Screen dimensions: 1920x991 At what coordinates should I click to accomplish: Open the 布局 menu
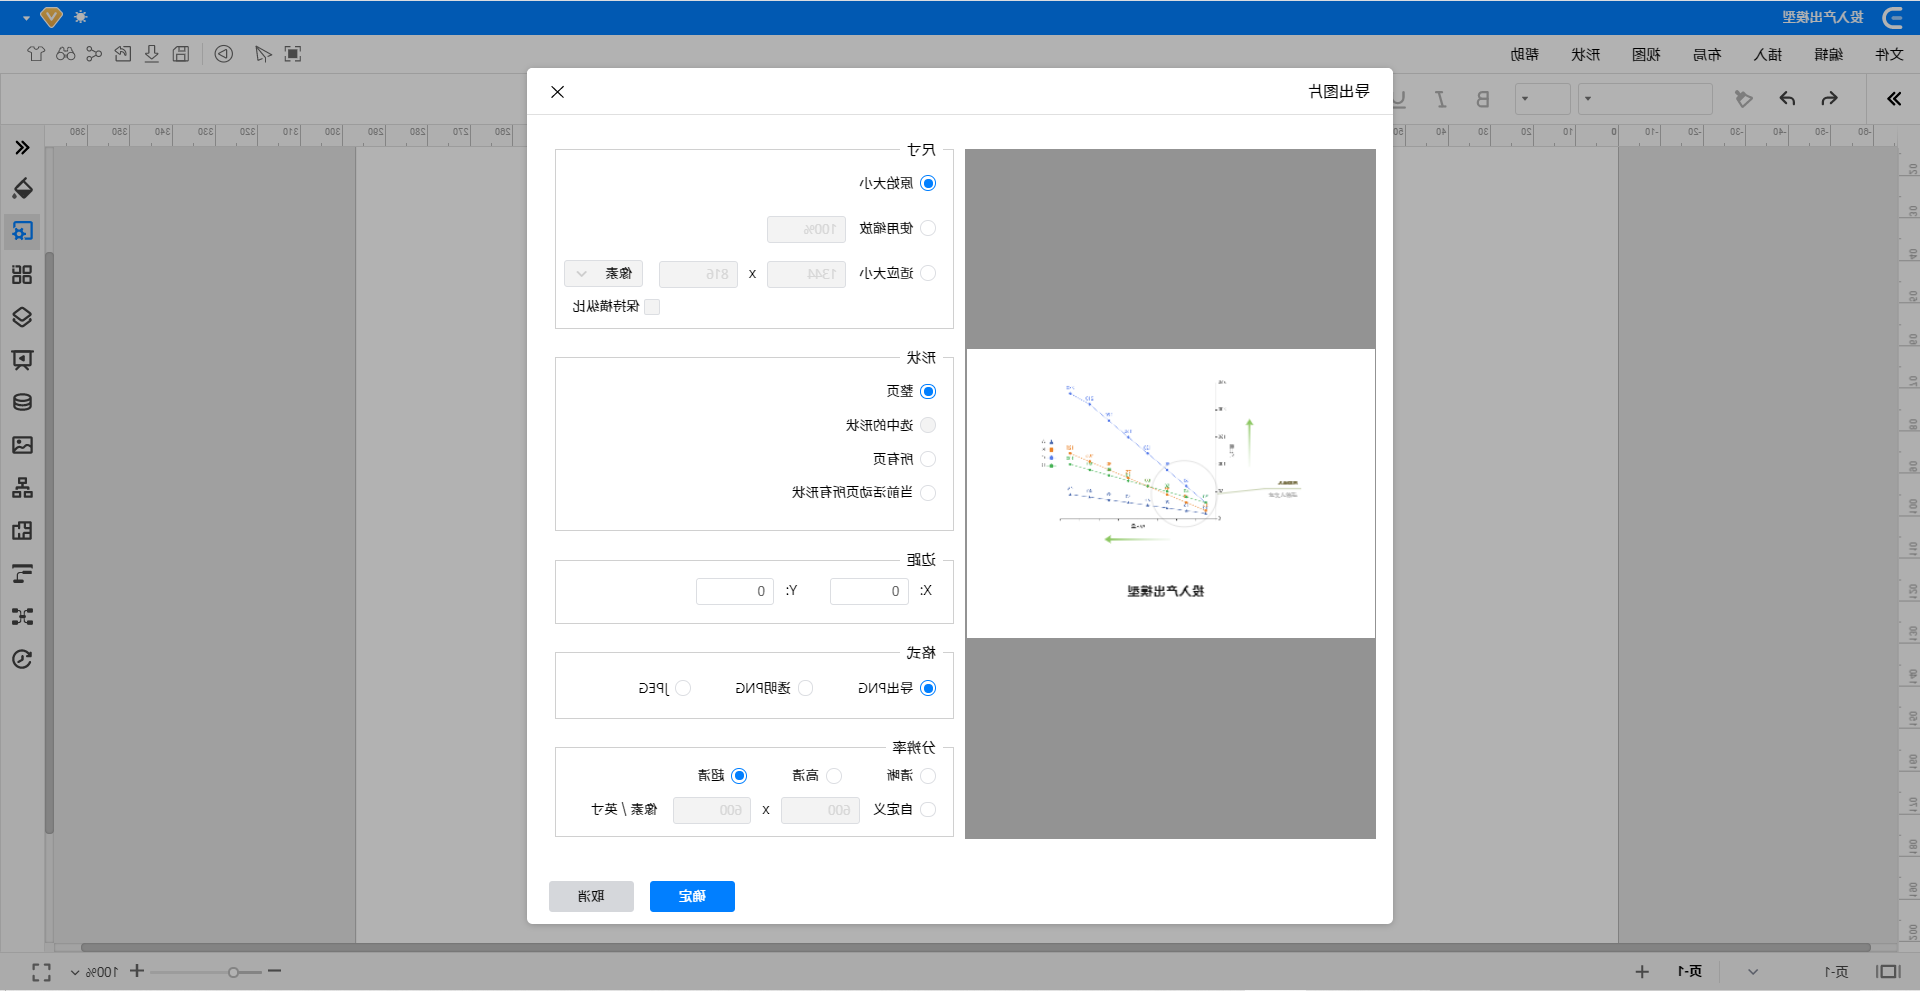click(1707, 54)
